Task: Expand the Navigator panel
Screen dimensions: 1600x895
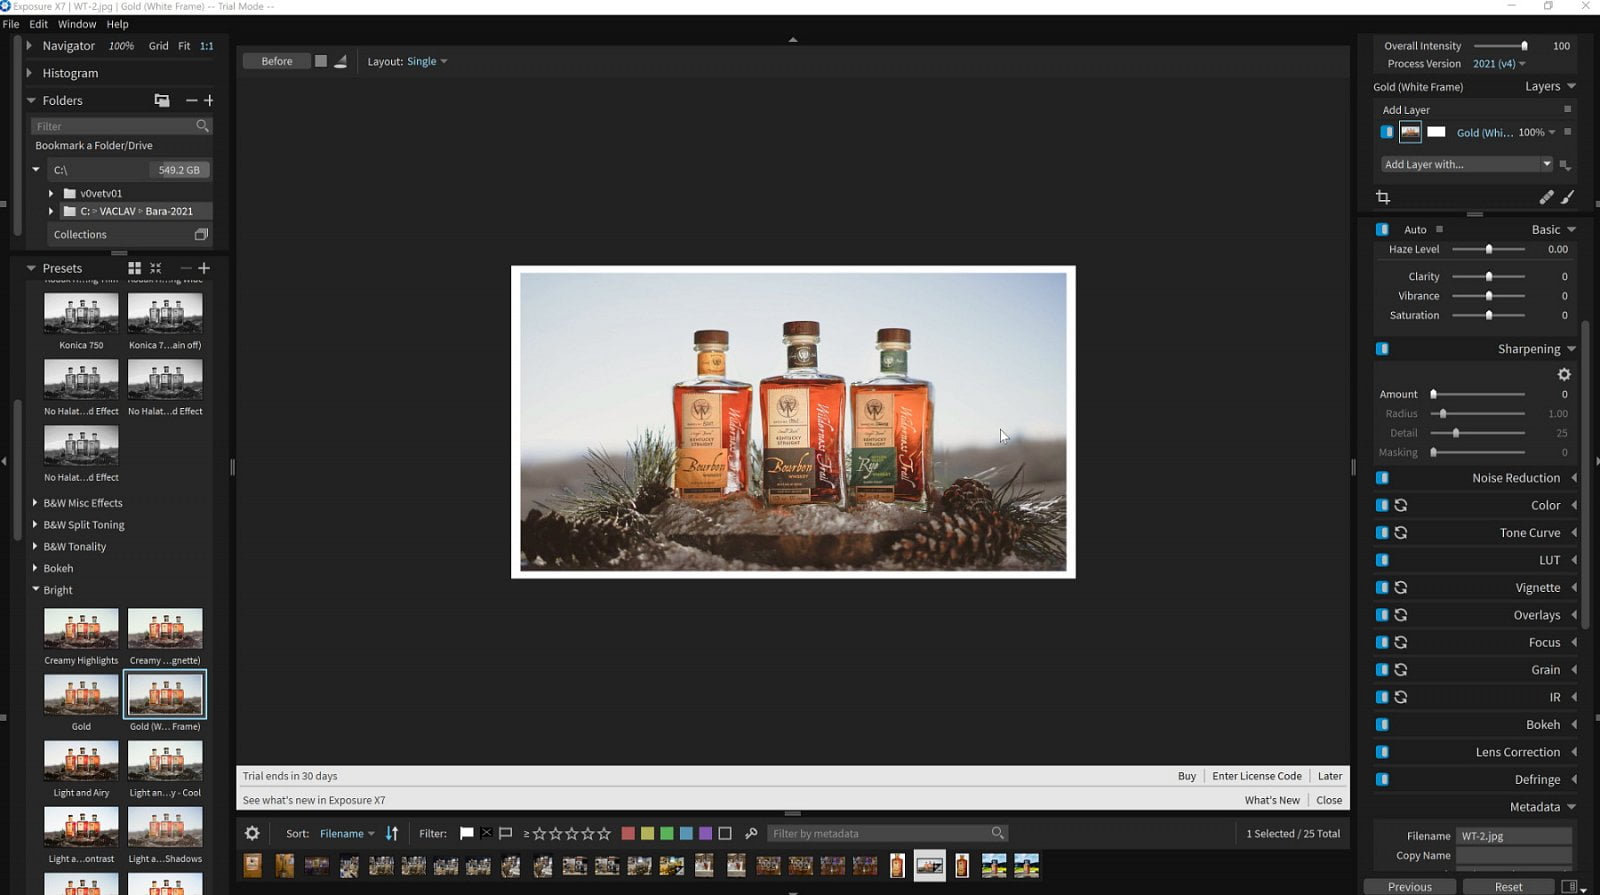Action: pyautogui.click(x=29, y=45)
